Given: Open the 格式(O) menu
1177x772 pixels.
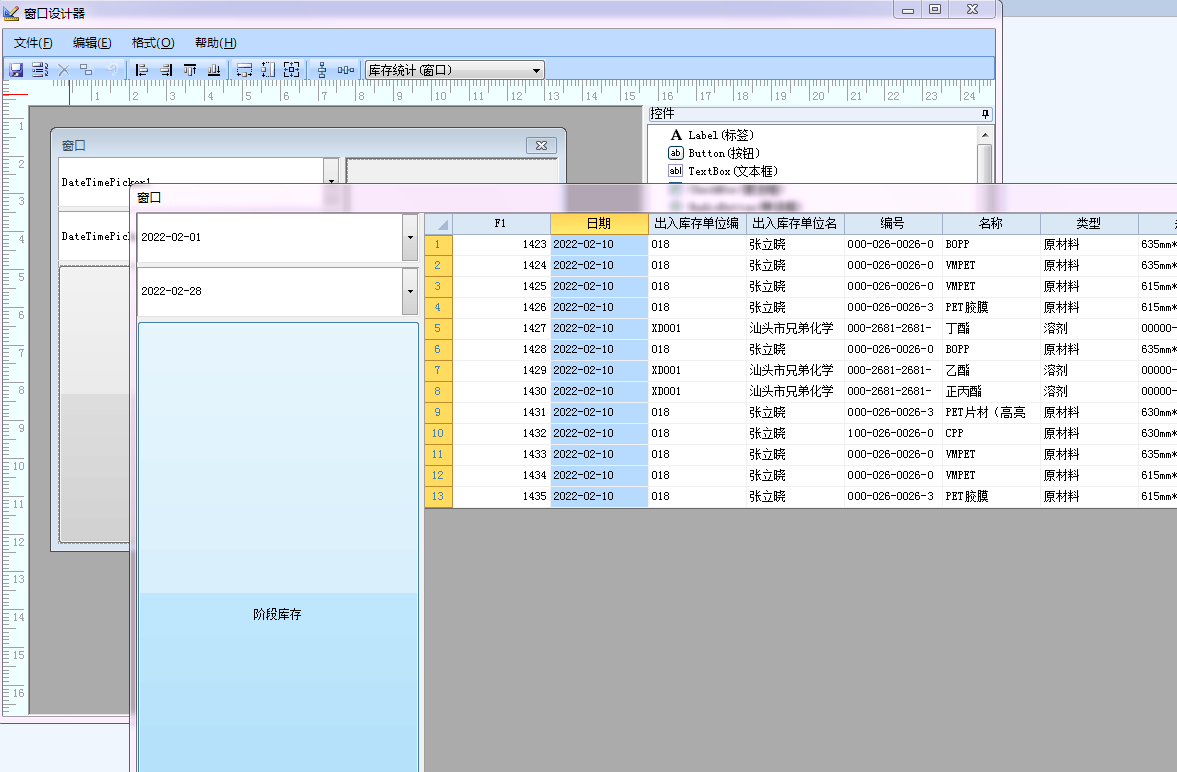Looking at the screenshot, I should [153, 43].
